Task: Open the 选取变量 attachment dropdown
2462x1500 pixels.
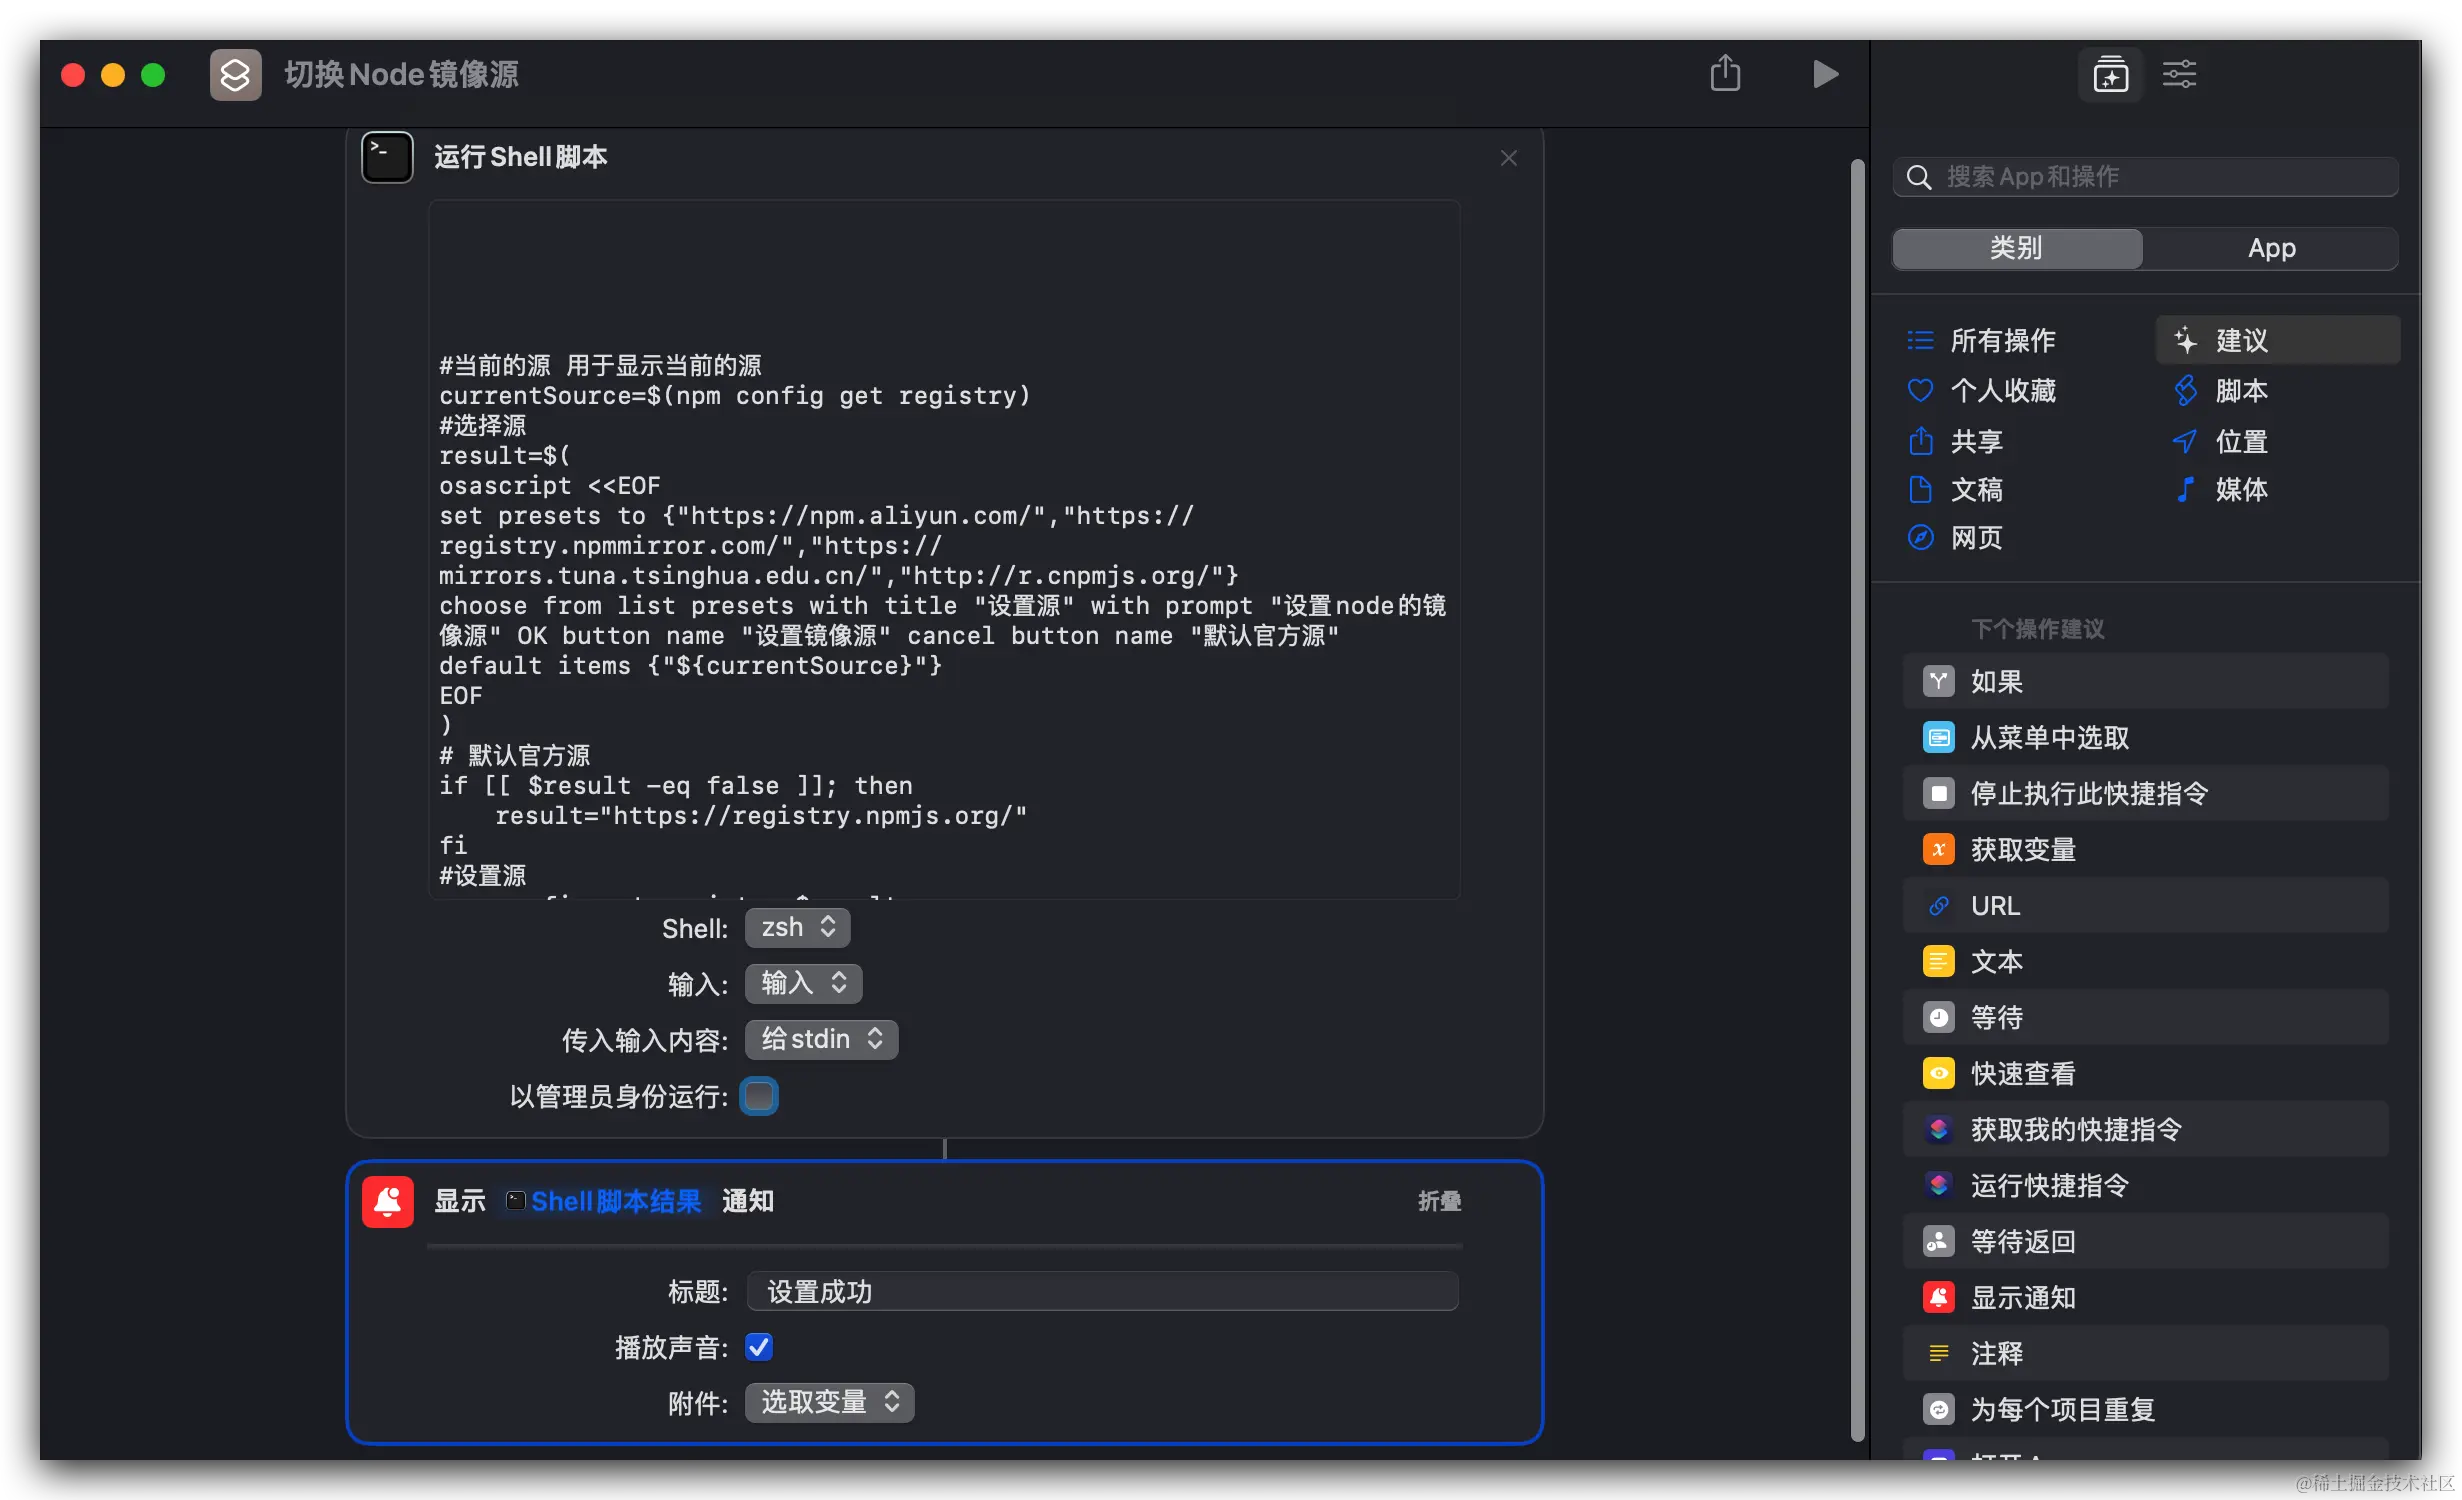Action: 829,1402
